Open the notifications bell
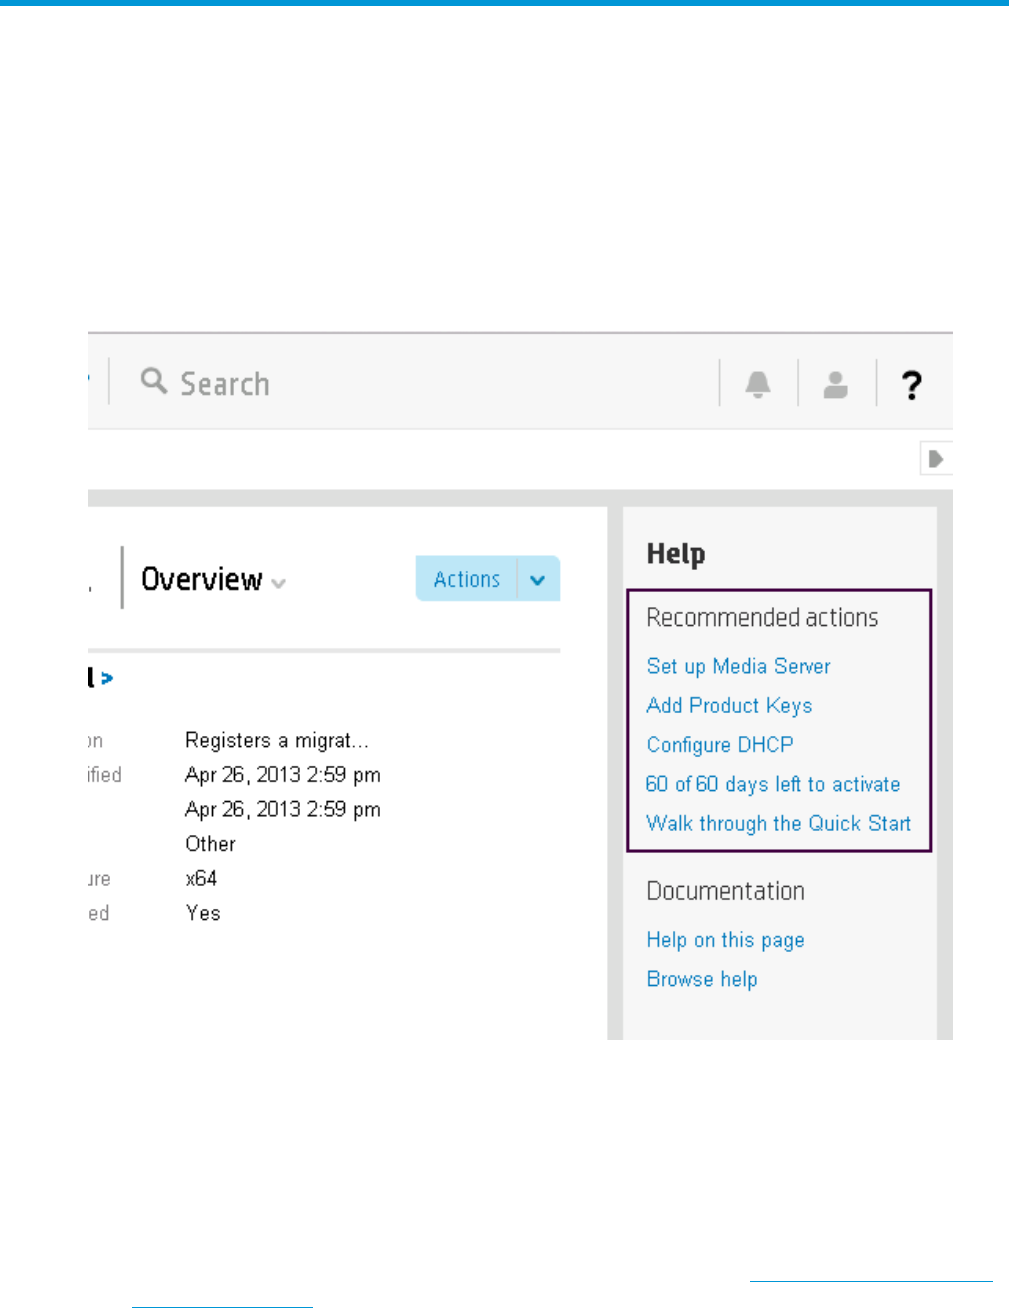 pos(758,384)
